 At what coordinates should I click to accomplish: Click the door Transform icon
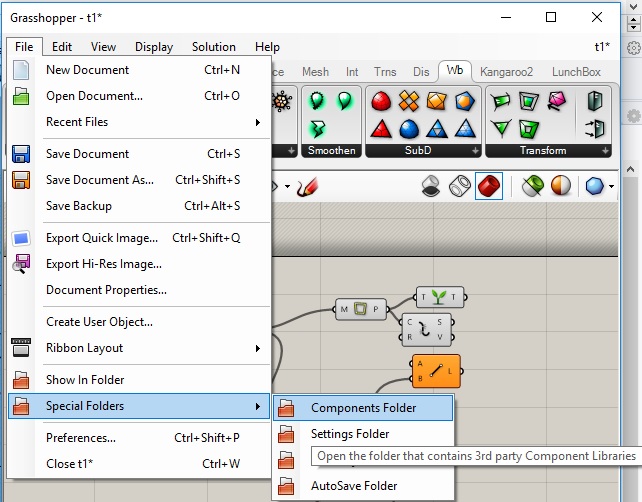[x=595, y=101]
